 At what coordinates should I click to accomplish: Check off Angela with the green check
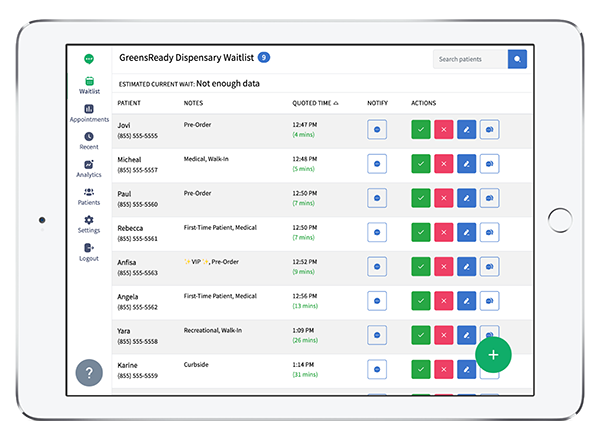[421, 301]
